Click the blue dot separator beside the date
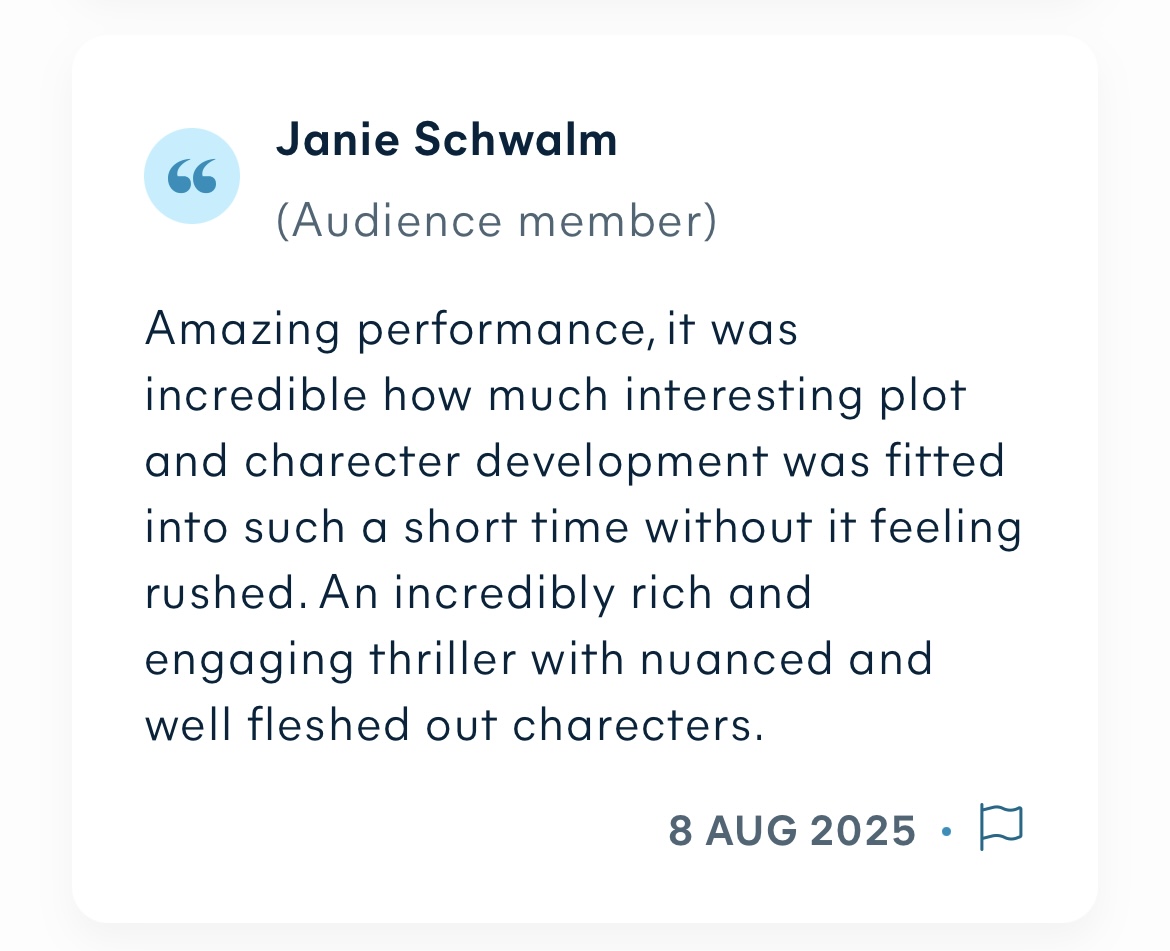The image size is (1170, 951). (x=946, y=831)
